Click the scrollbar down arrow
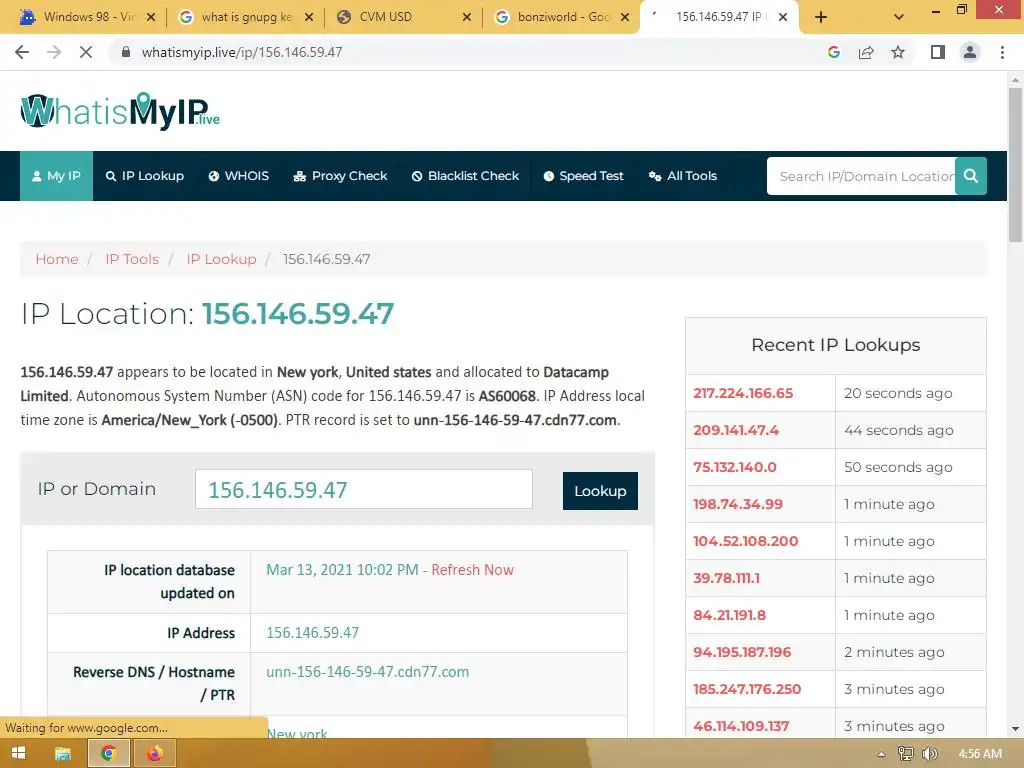Image resolution: width=1024 pixels, height=768 pixels. click(1015, 728)
